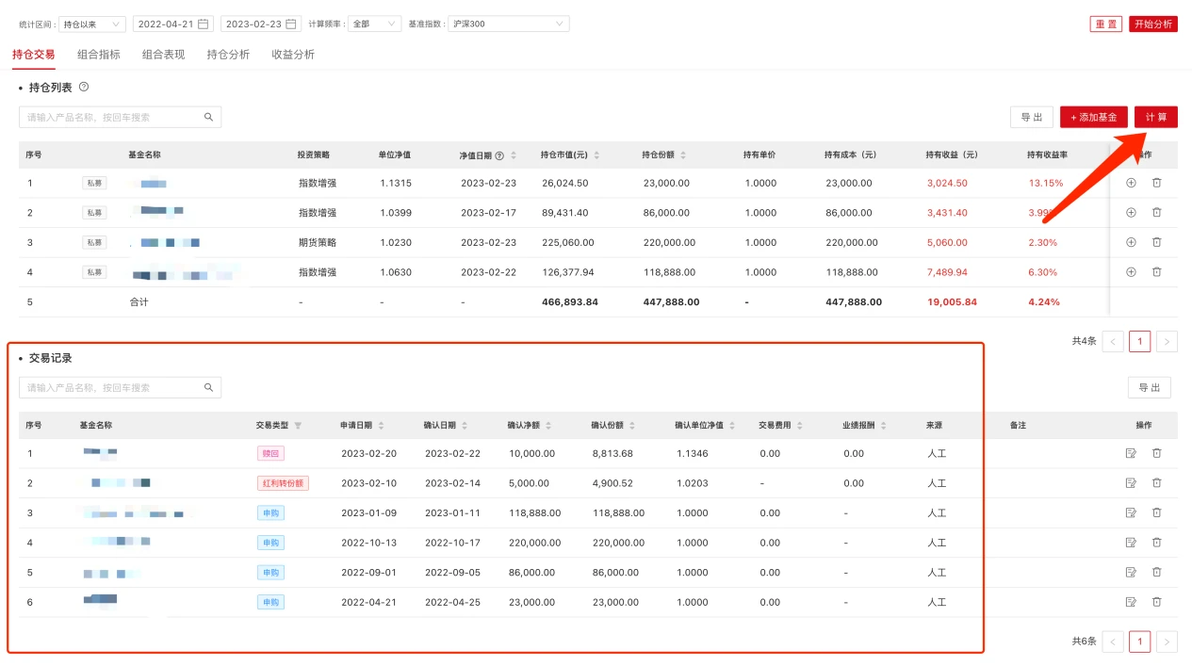Delete the 2022-04-21 transaction record
This screenshot has width=1192, height=666.
click(x=1156, y=602)
